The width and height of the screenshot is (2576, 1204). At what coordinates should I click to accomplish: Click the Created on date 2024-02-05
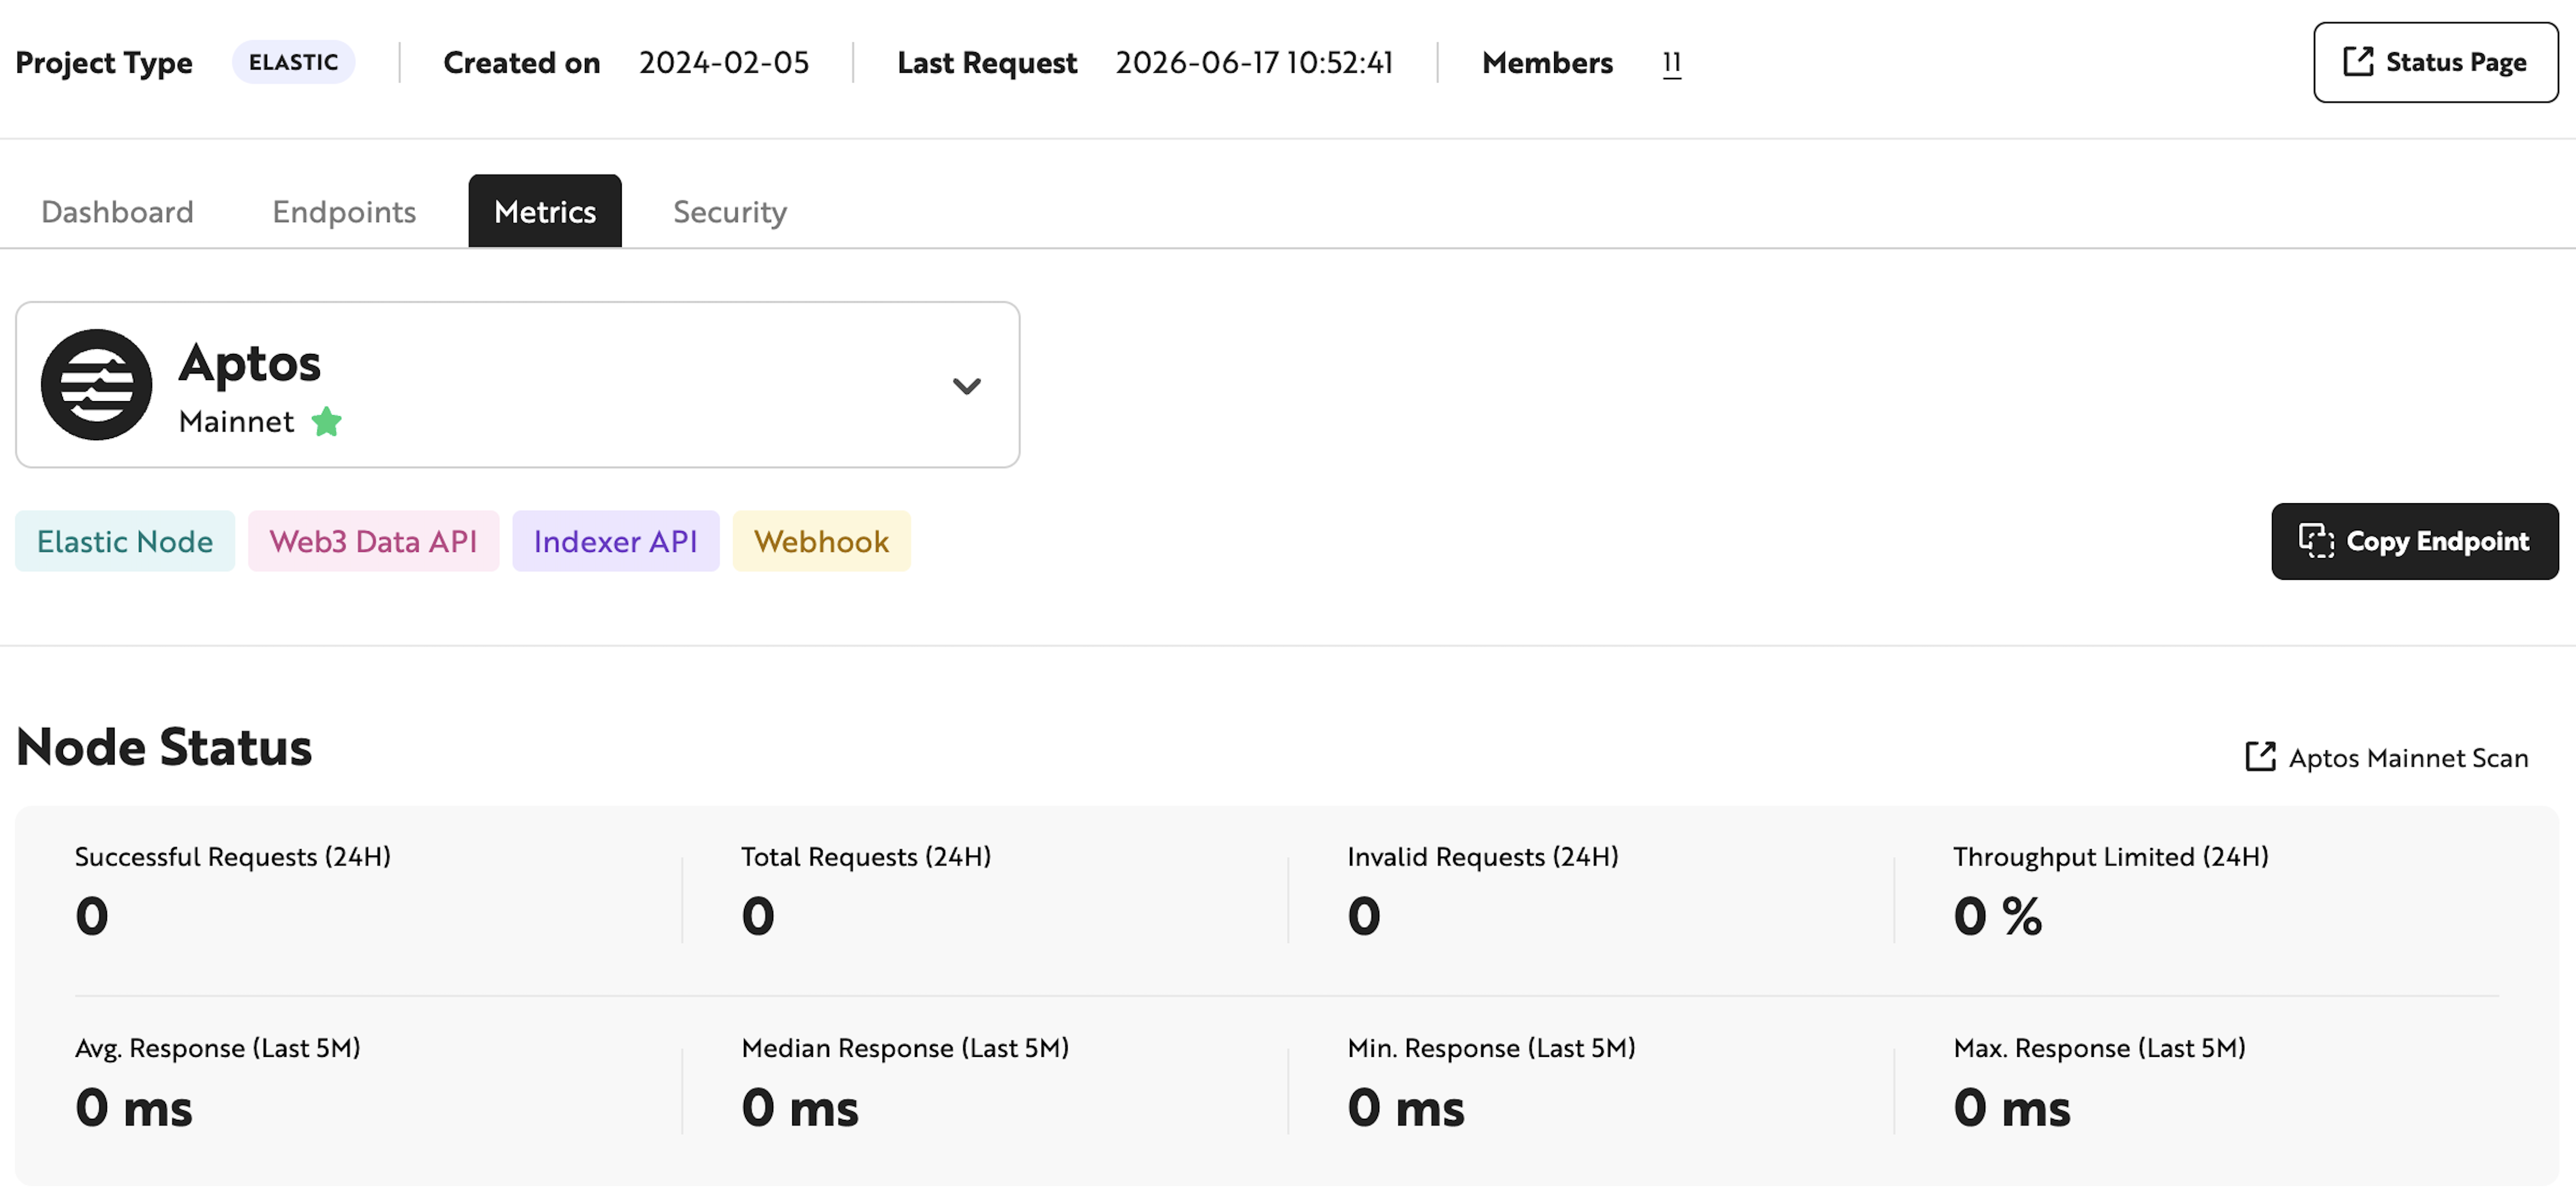[724, 63]
